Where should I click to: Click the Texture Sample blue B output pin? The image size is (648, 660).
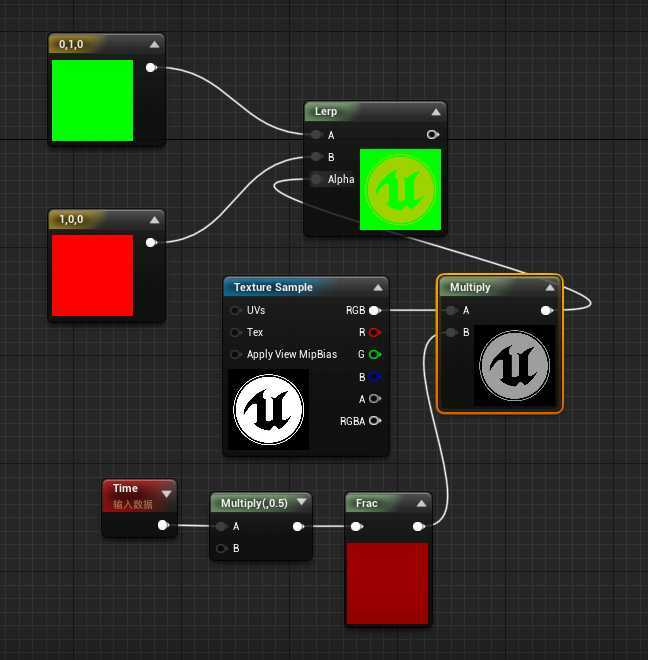coord(375,377)
